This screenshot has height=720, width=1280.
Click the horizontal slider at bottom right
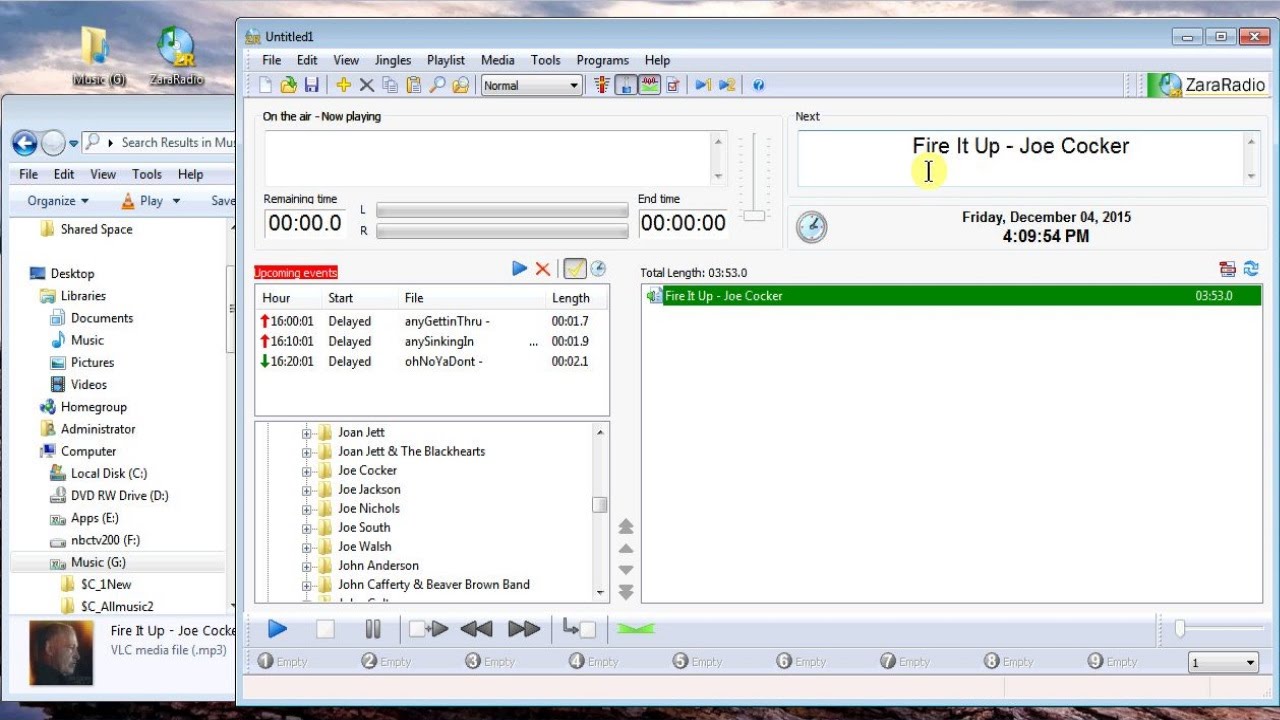(x=1180, y=628)
